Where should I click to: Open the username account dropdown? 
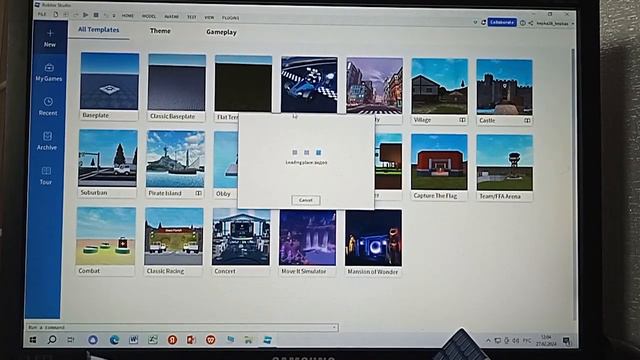(x=555, y=24)
